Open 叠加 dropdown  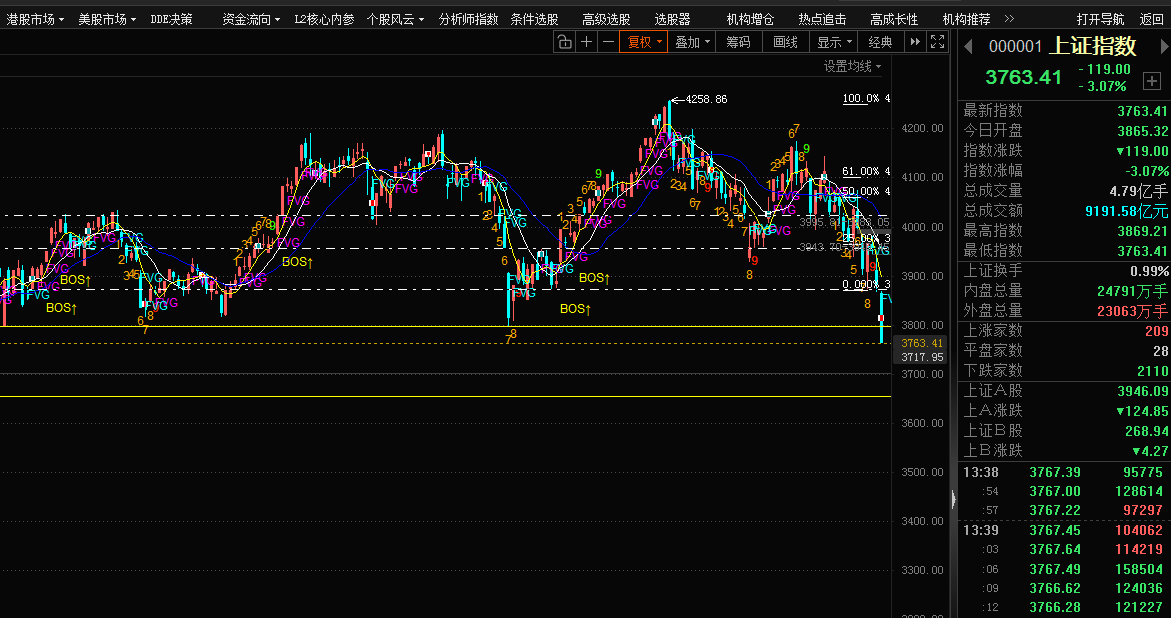tap(691, 43)
